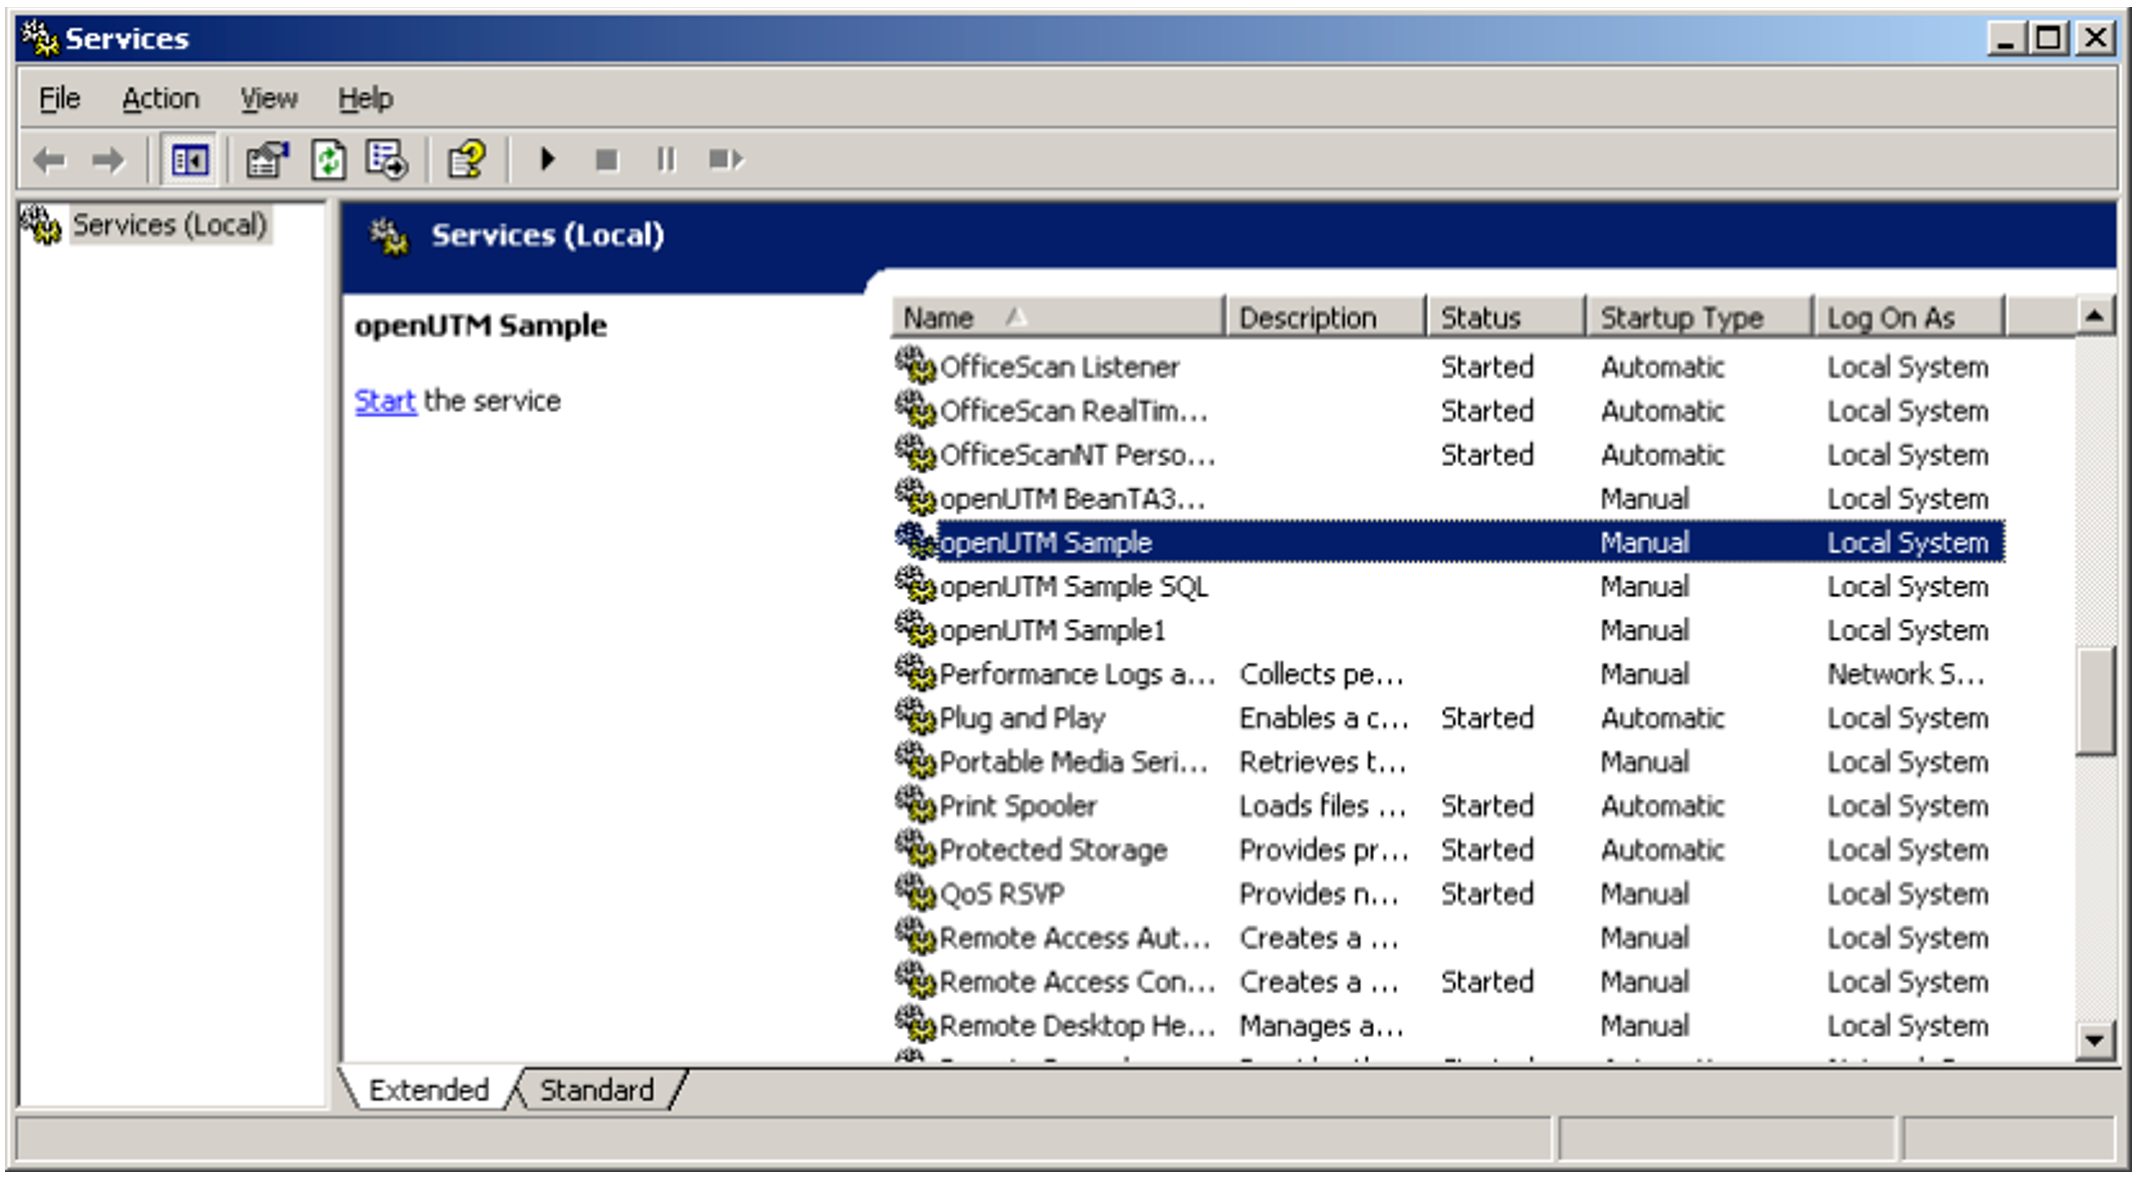Image resolution: width=2136 pixels, height=1177 pixels.
Task: Open the Help toolbar icon
Action: [x=466, y=160]
